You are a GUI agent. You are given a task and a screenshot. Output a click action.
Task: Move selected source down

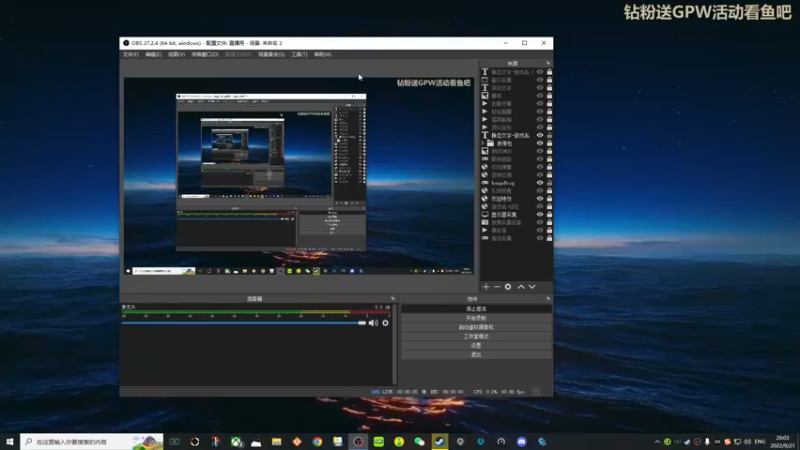click(x=532, y=287)
